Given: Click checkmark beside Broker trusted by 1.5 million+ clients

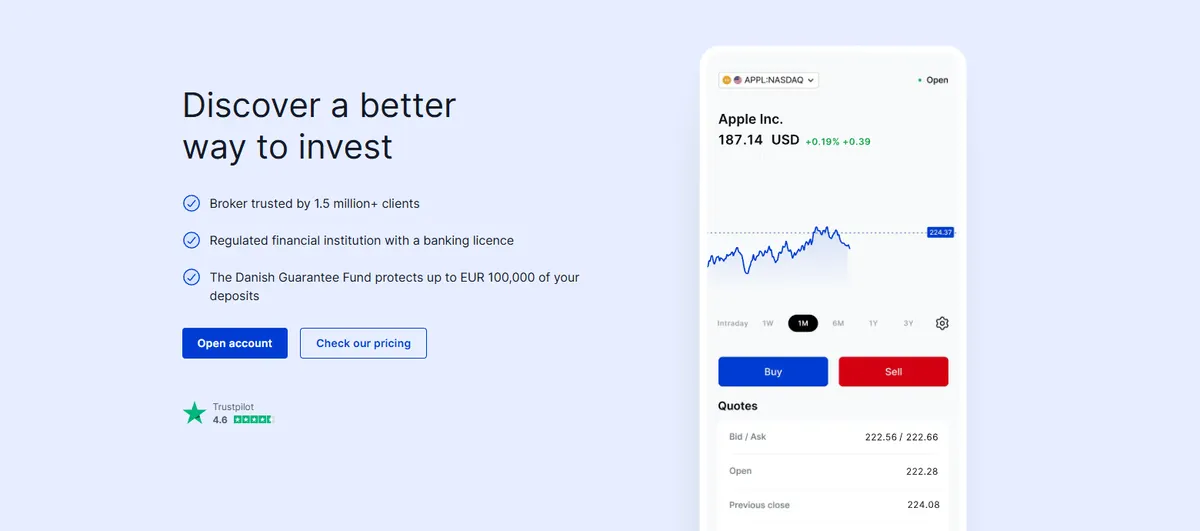Looking at the screenshot, I should pos(191,203).
